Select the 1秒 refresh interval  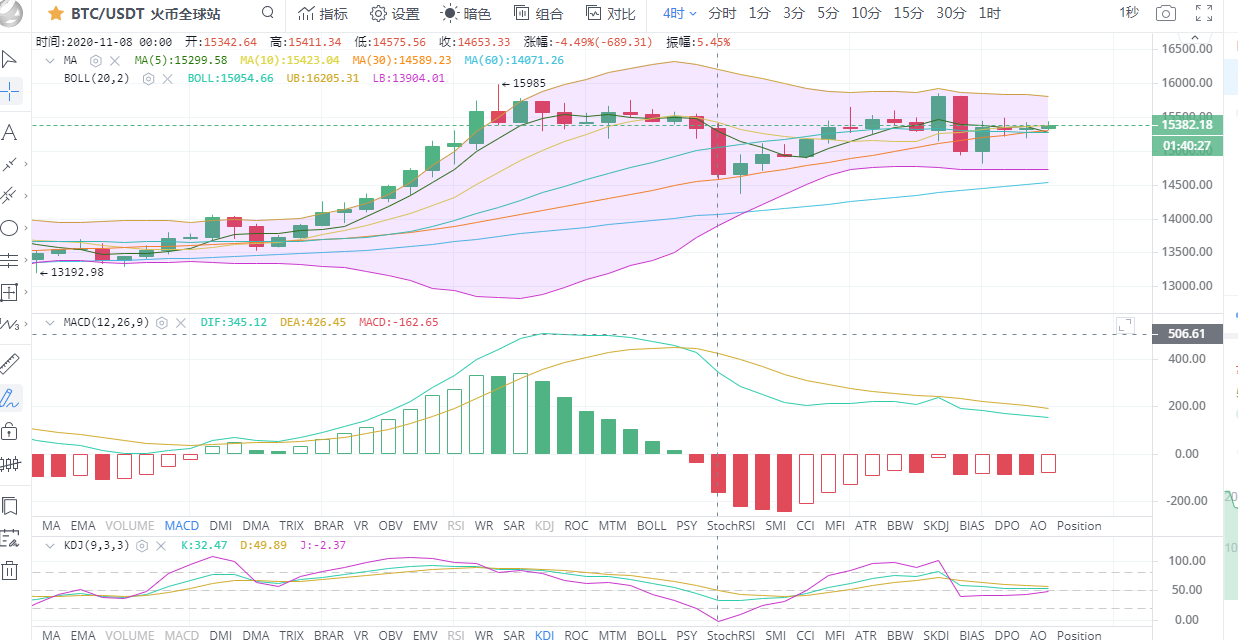tap(1129, 12)
